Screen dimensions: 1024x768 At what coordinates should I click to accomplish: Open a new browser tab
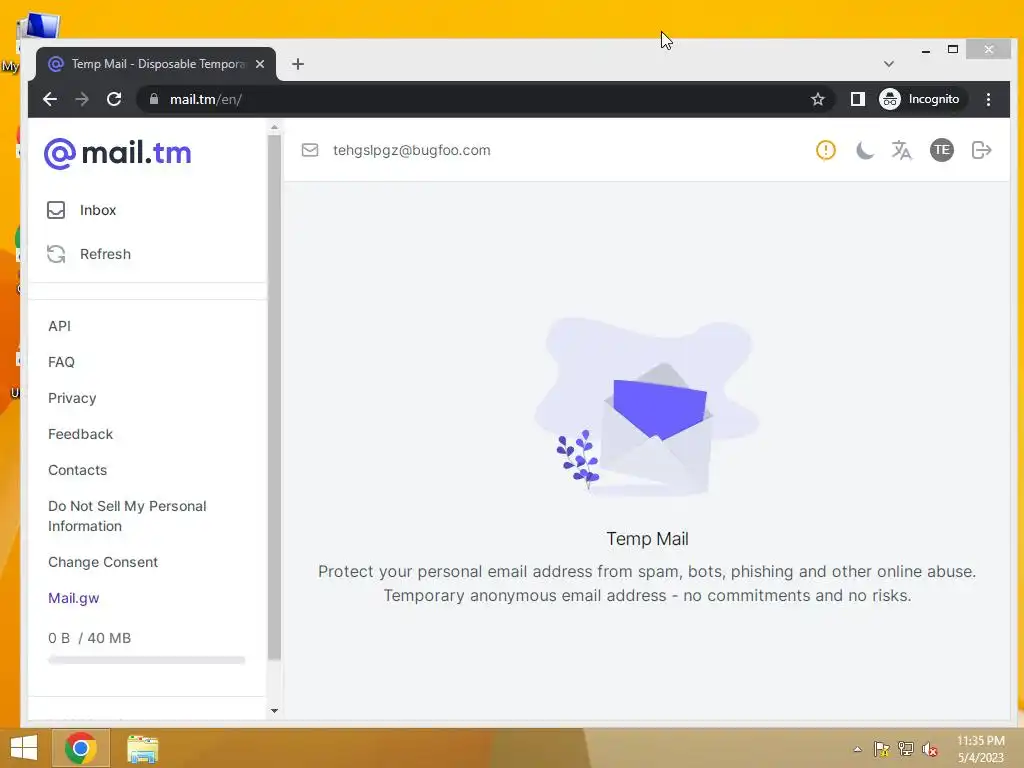pos(298,64)
